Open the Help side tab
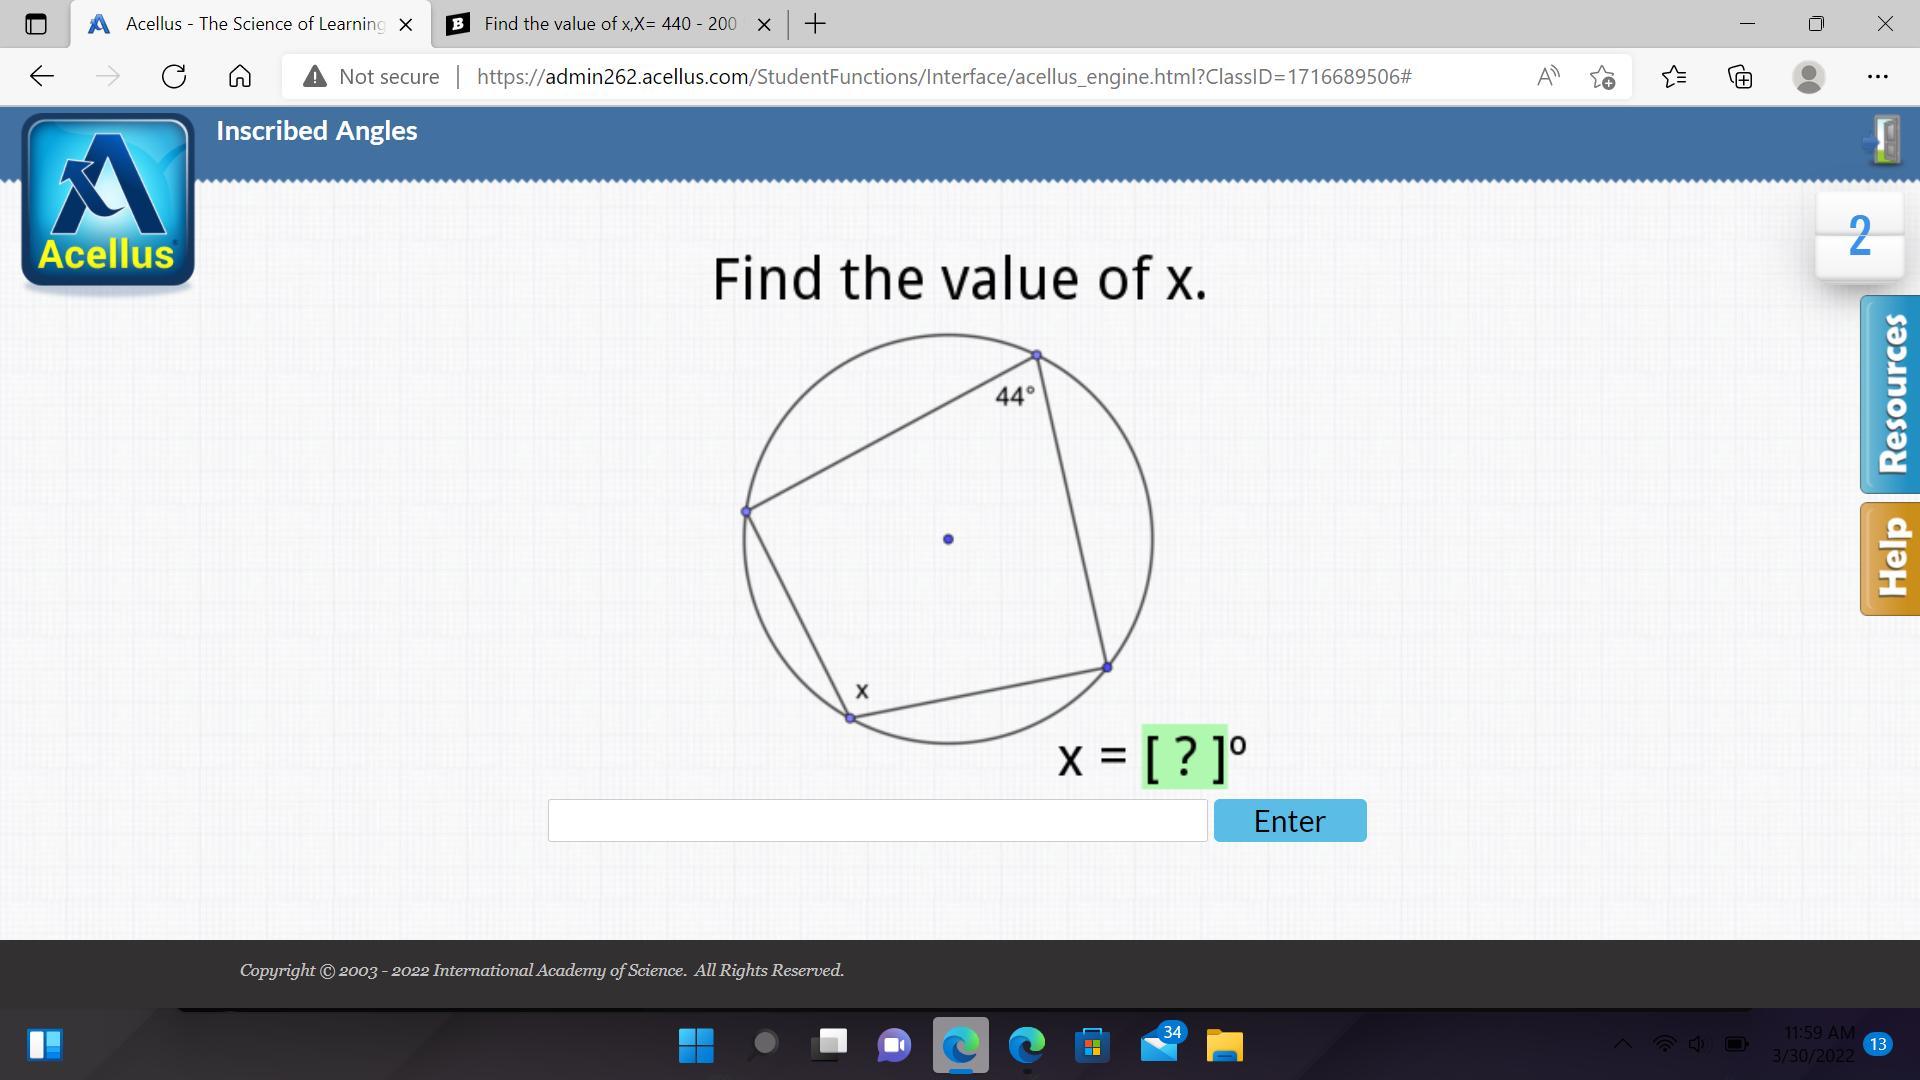The height and width of the screenshot is (1080, 1920). click(x=1889, y=558)
